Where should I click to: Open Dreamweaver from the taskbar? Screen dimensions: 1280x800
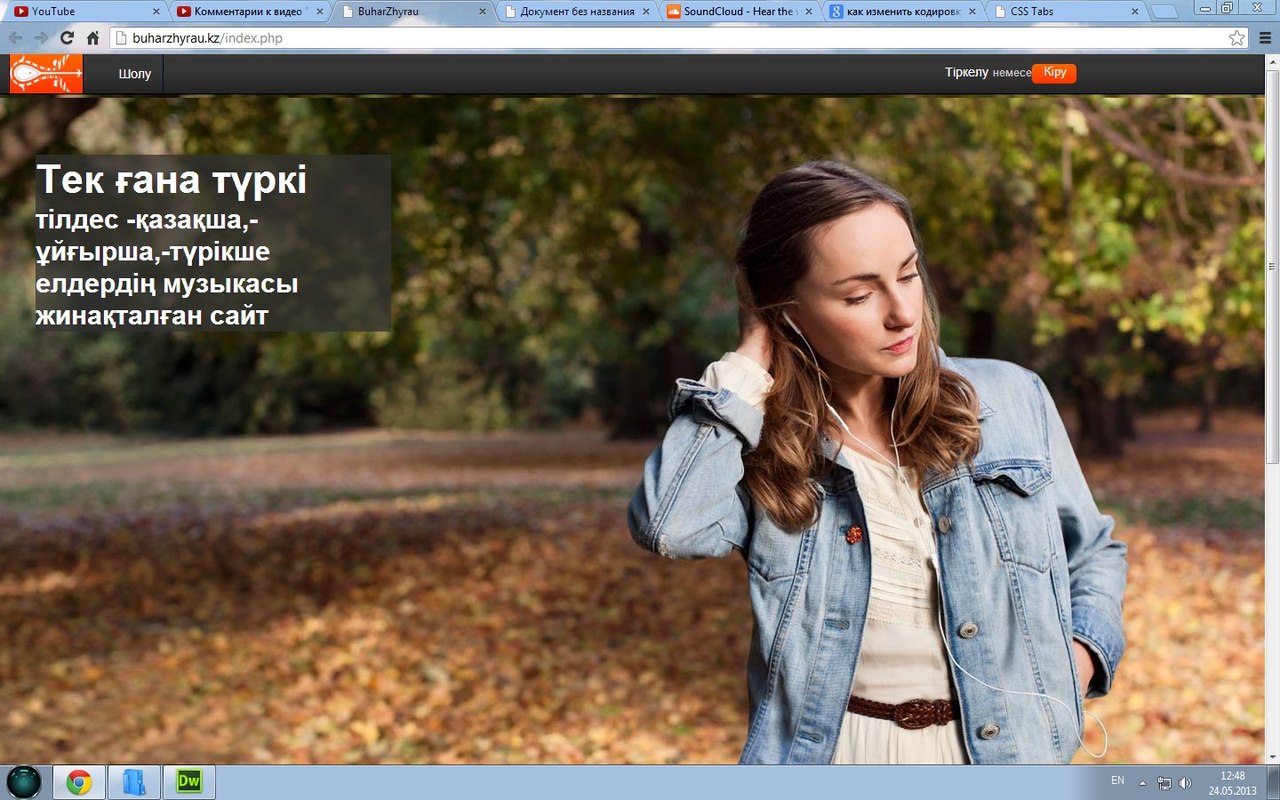coord(189,781)
